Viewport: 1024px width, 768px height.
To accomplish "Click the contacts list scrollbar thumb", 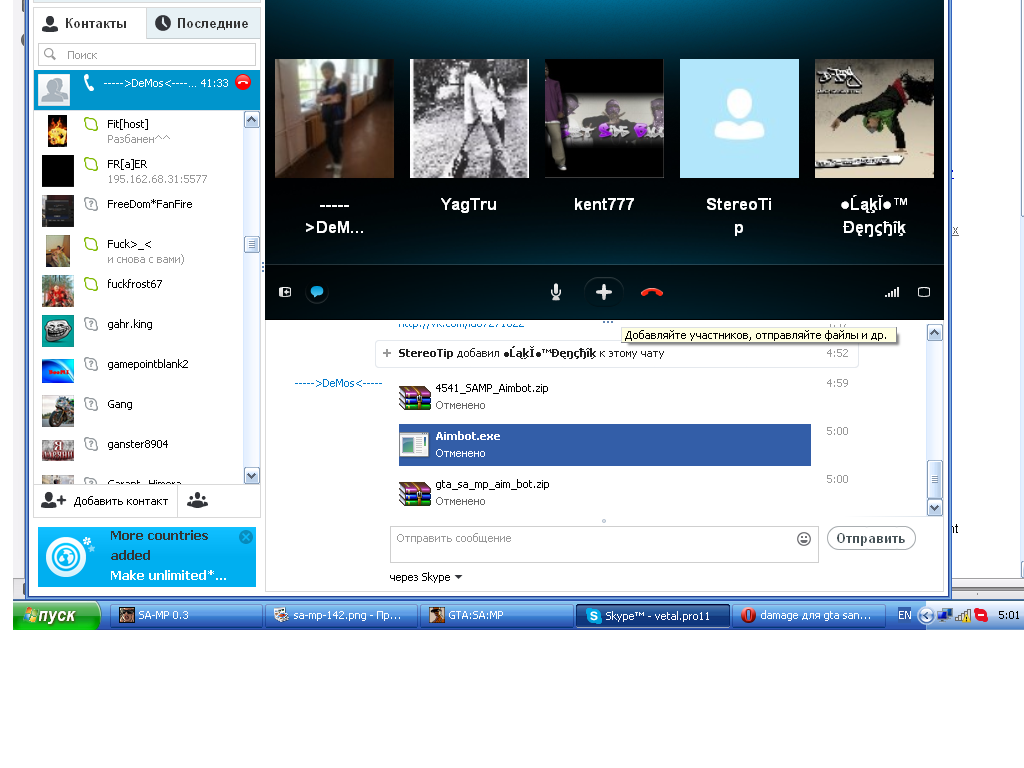I will tap(251, 244).
